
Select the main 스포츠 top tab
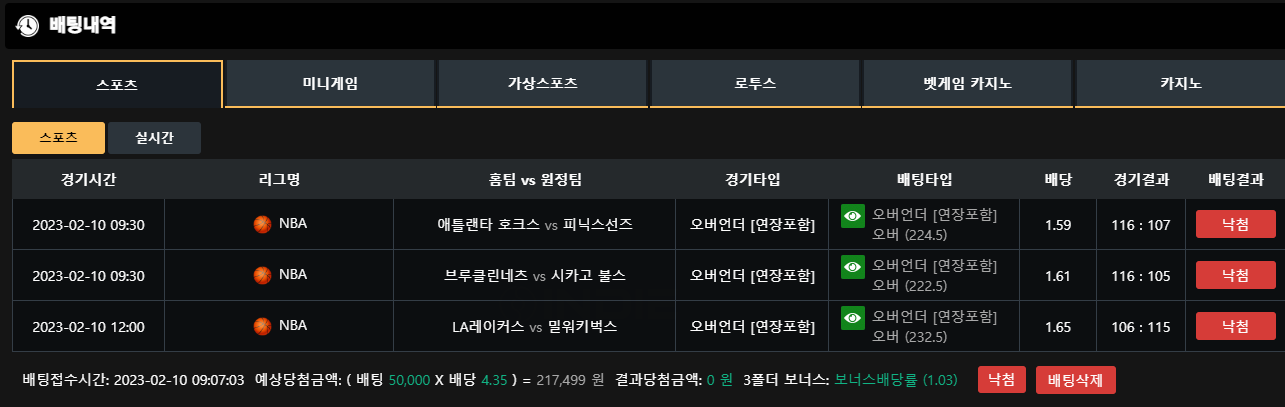coord(117,84)
